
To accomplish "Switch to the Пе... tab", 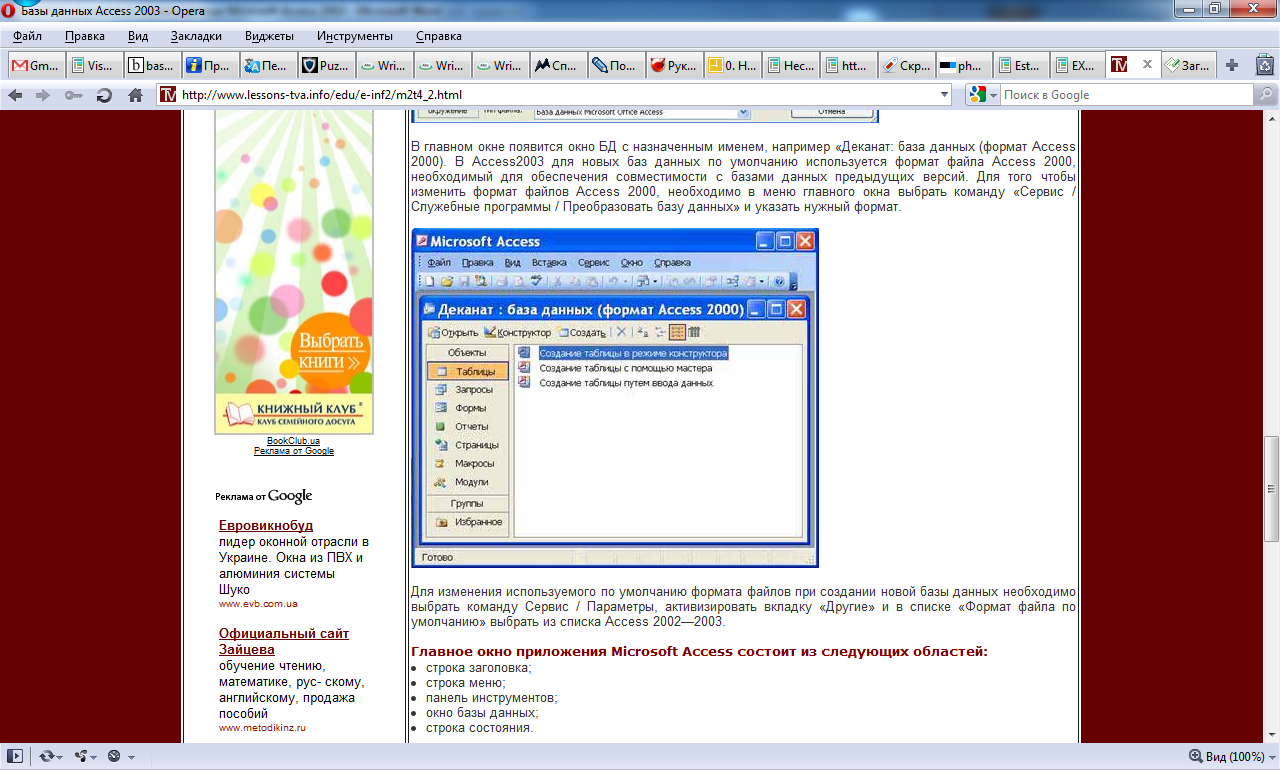I will [268, 66].
